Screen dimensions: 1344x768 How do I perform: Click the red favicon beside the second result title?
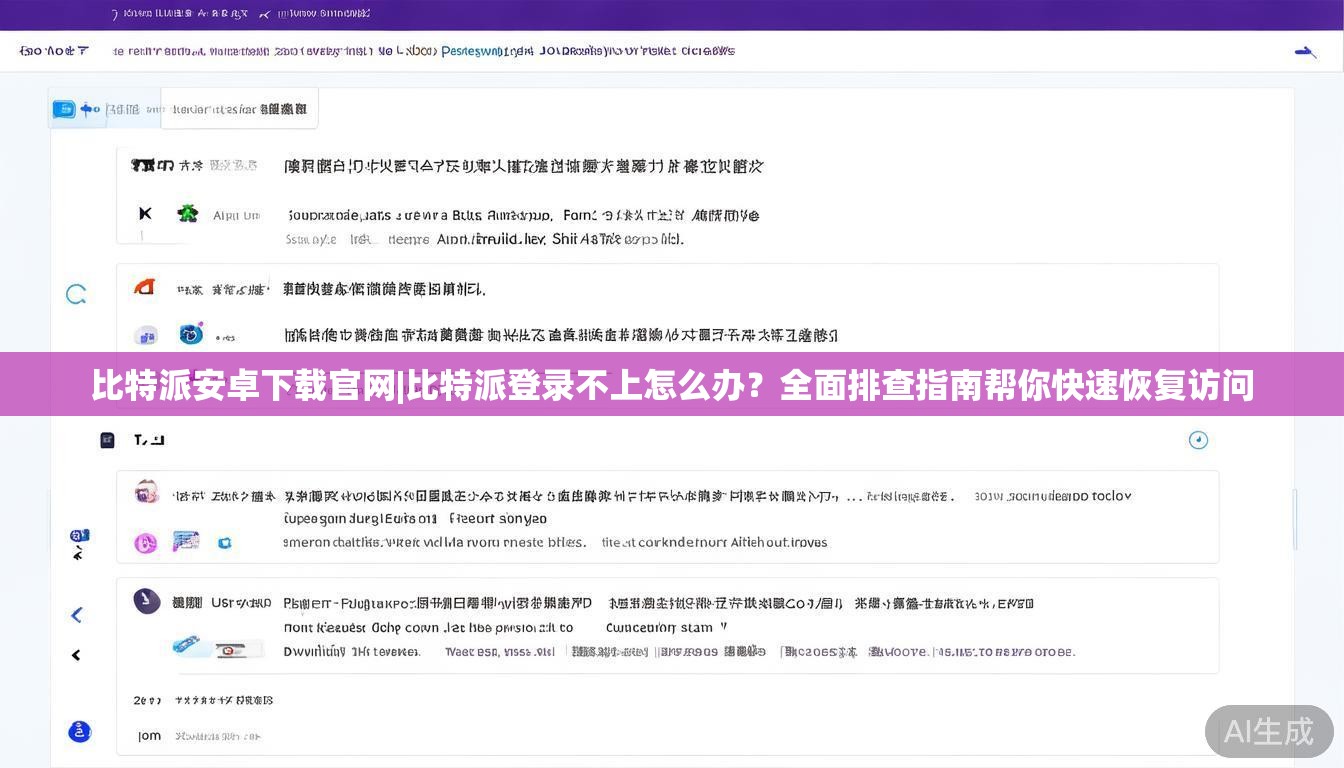coord(144,286)
